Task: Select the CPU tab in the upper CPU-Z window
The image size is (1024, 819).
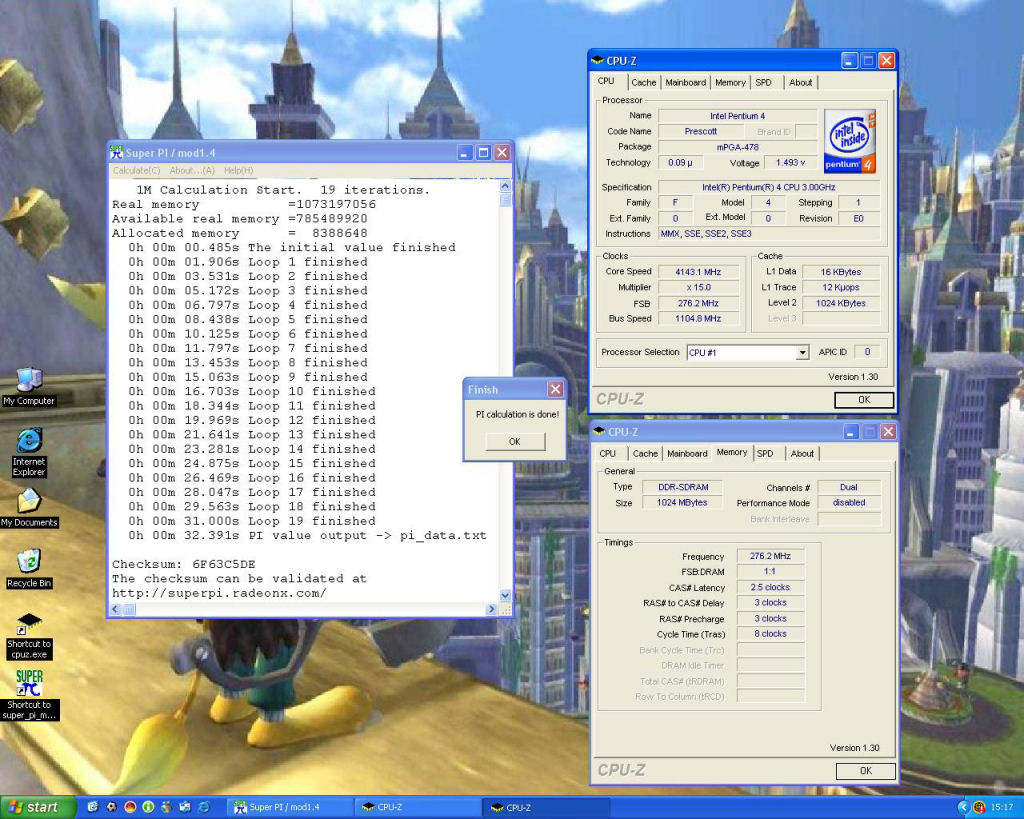Action: click(x=607, y=81)
